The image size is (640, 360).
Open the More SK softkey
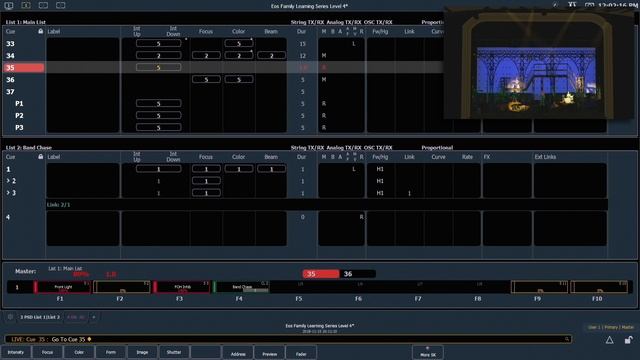click(427, 352)
